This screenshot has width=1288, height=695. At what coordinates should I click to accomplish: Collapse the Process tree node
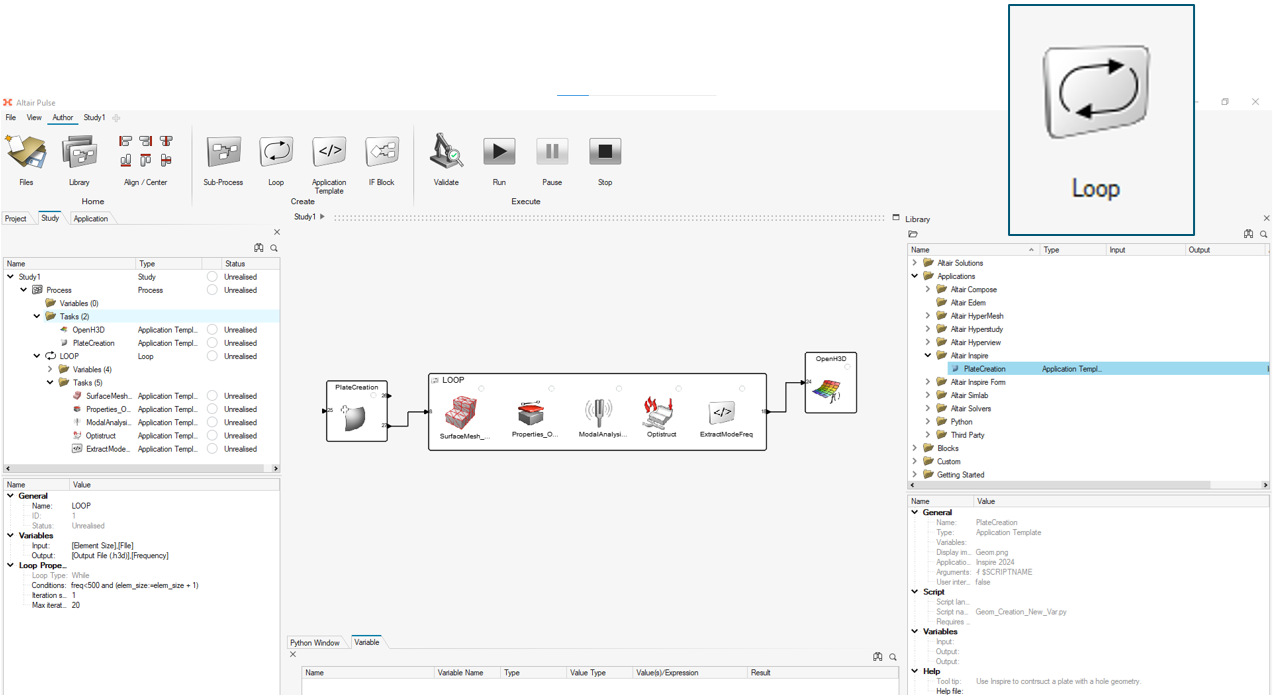[x=24, y=290]
